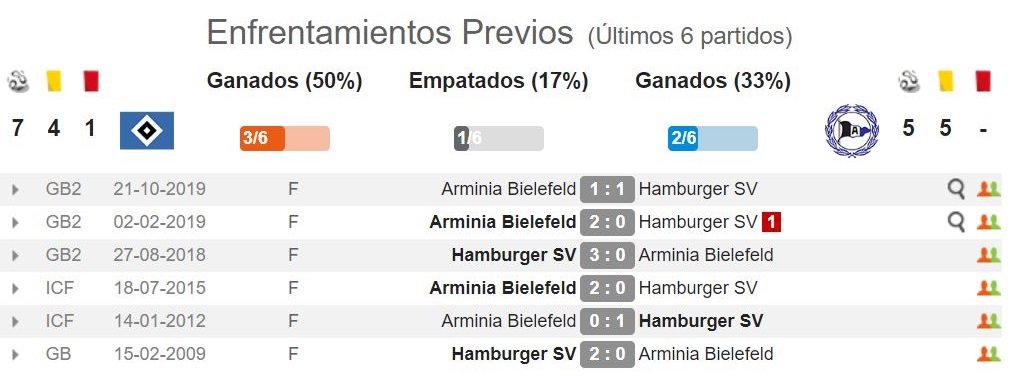Click the orange 3/6 wins progress bar
1010x376 pixels.
[x=285, y=138]
